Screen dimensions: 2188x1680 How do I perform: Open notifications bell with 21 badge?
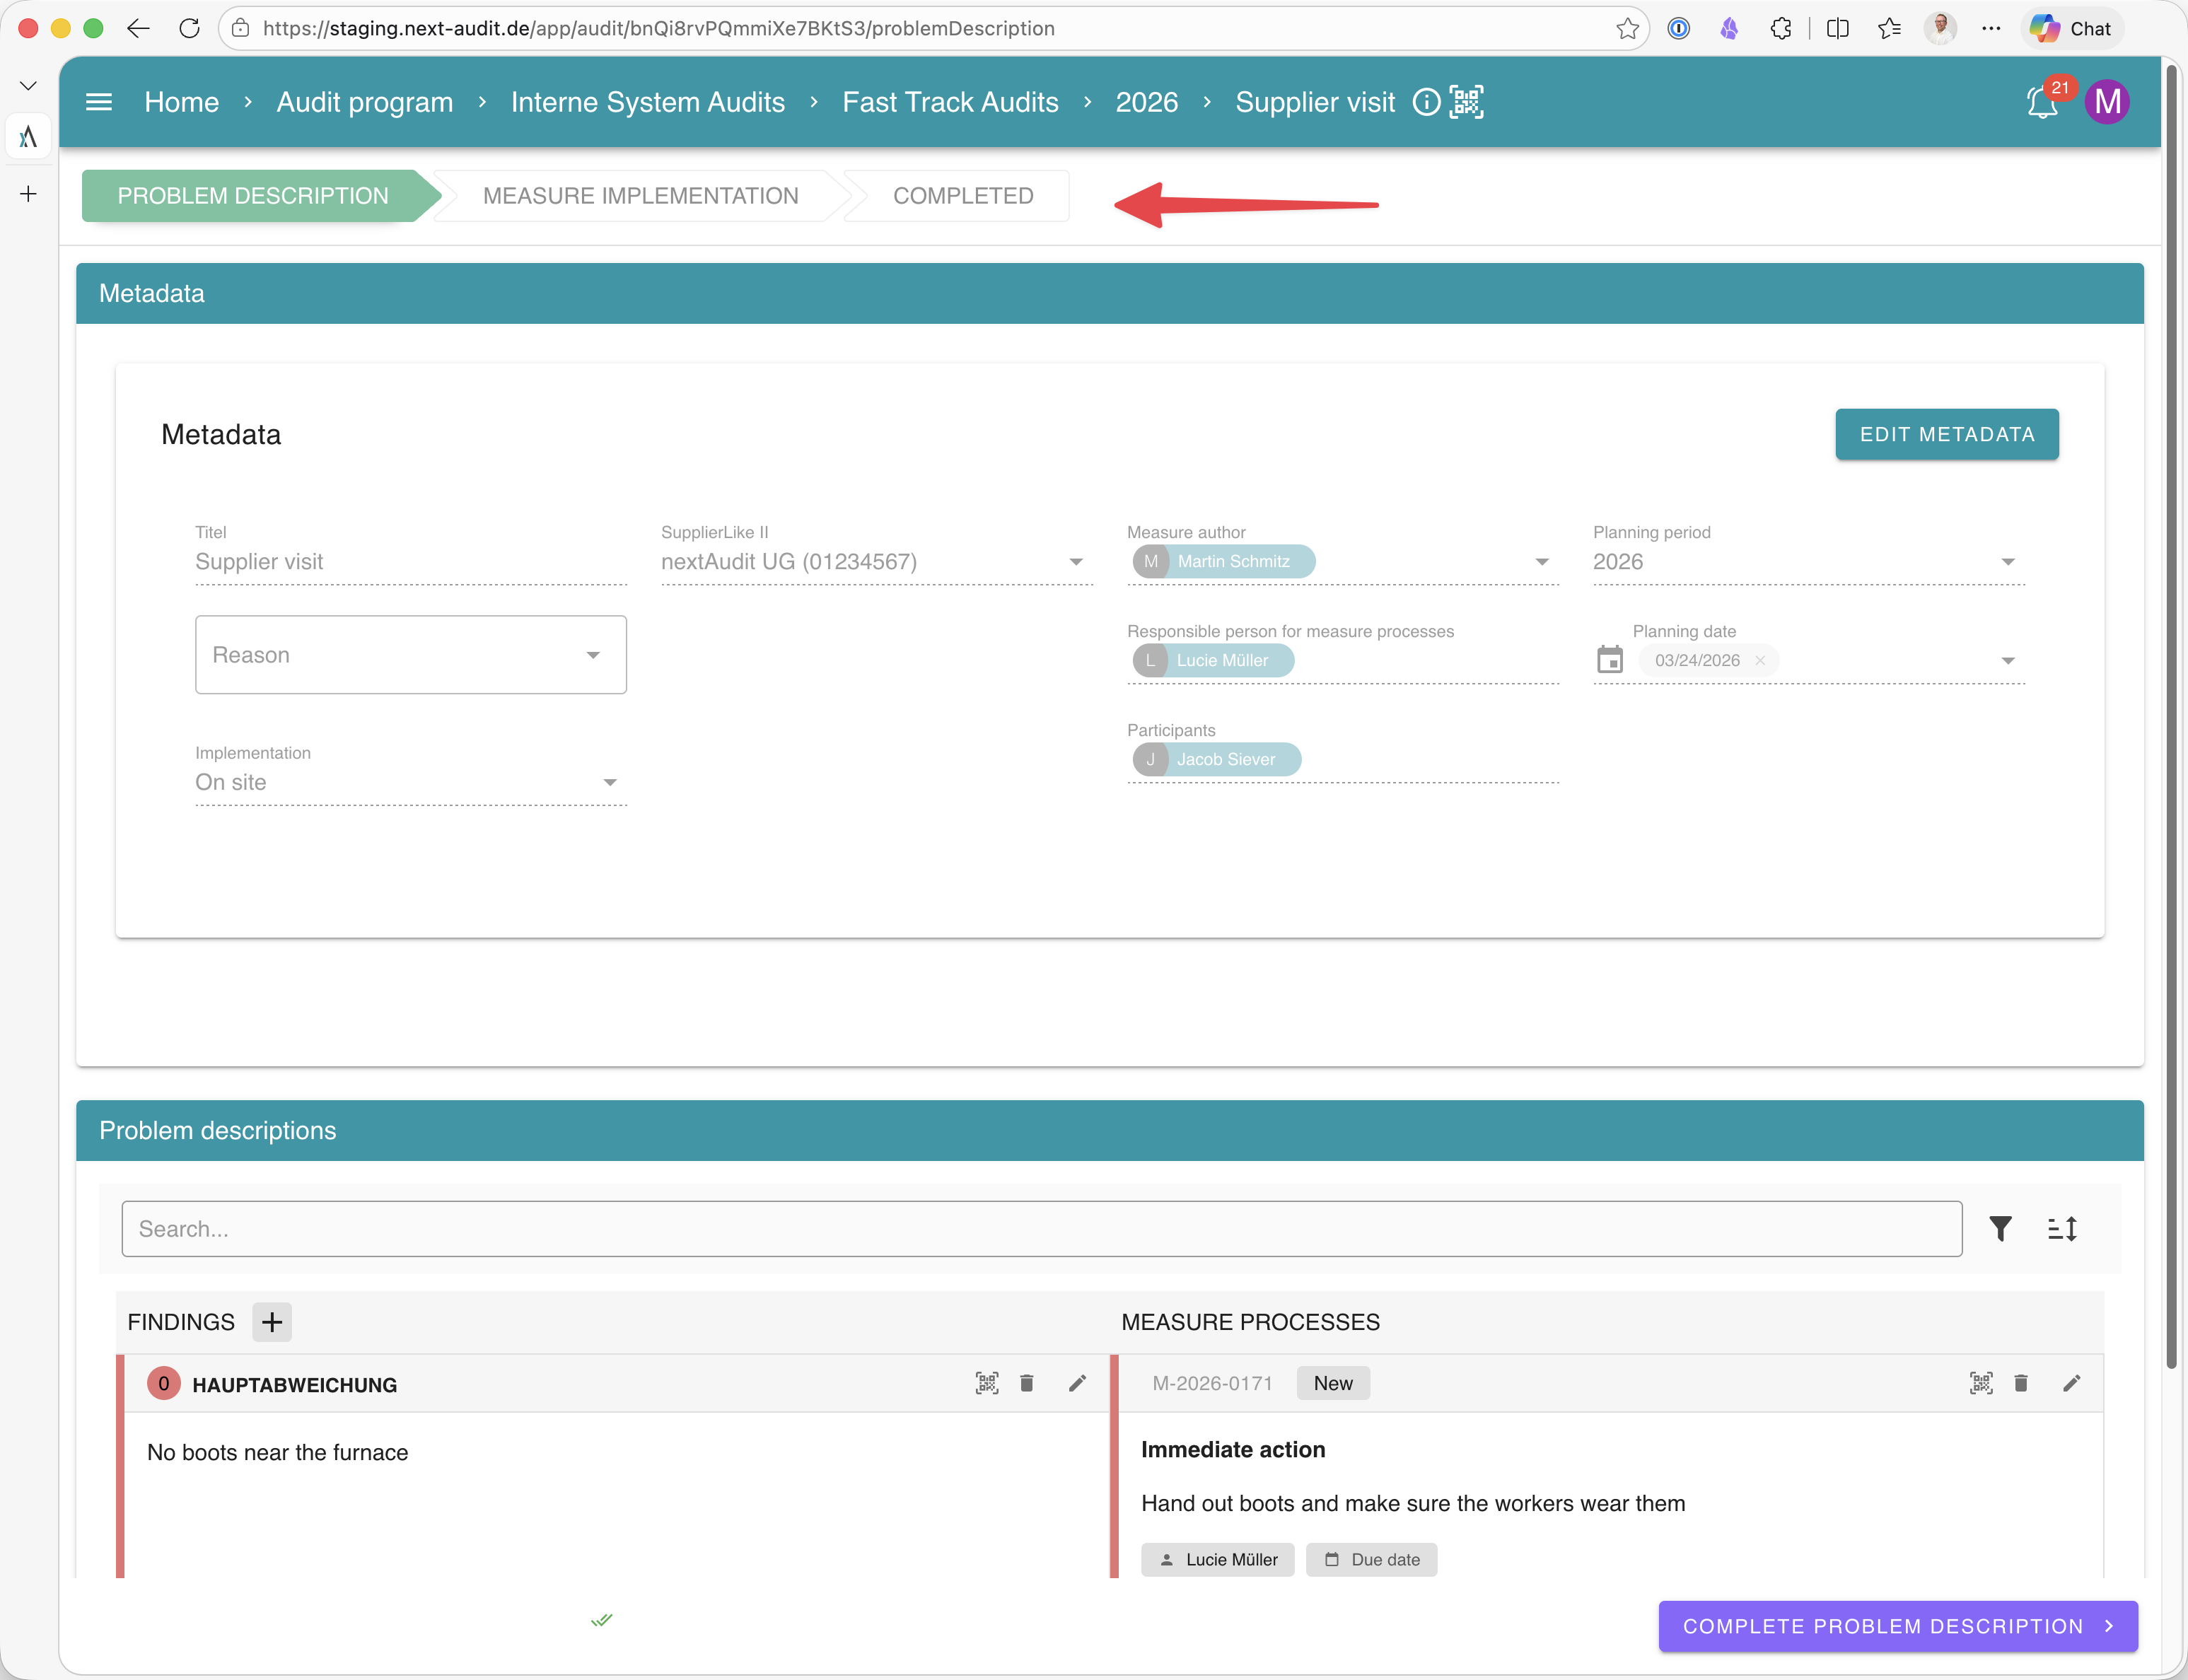pyautogui.click(x=2041, y=102)
